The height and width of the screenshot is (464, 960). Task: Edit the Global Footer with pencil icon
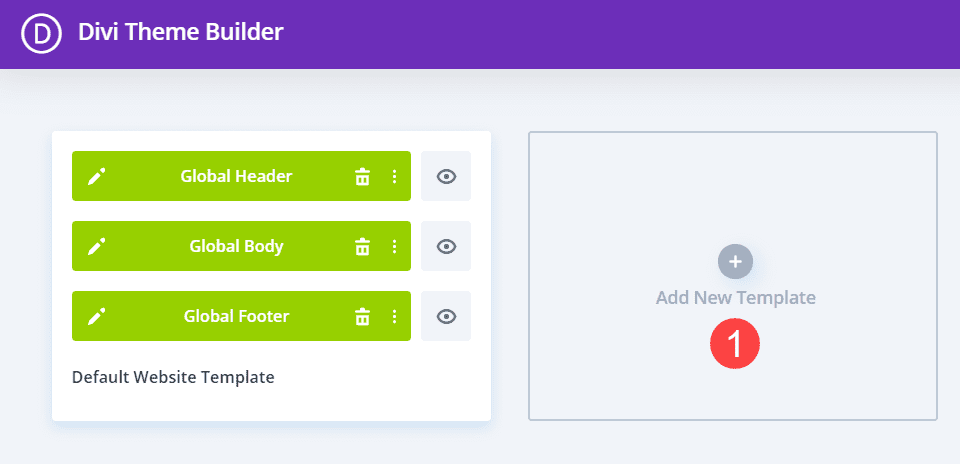[x=96, y=317]
